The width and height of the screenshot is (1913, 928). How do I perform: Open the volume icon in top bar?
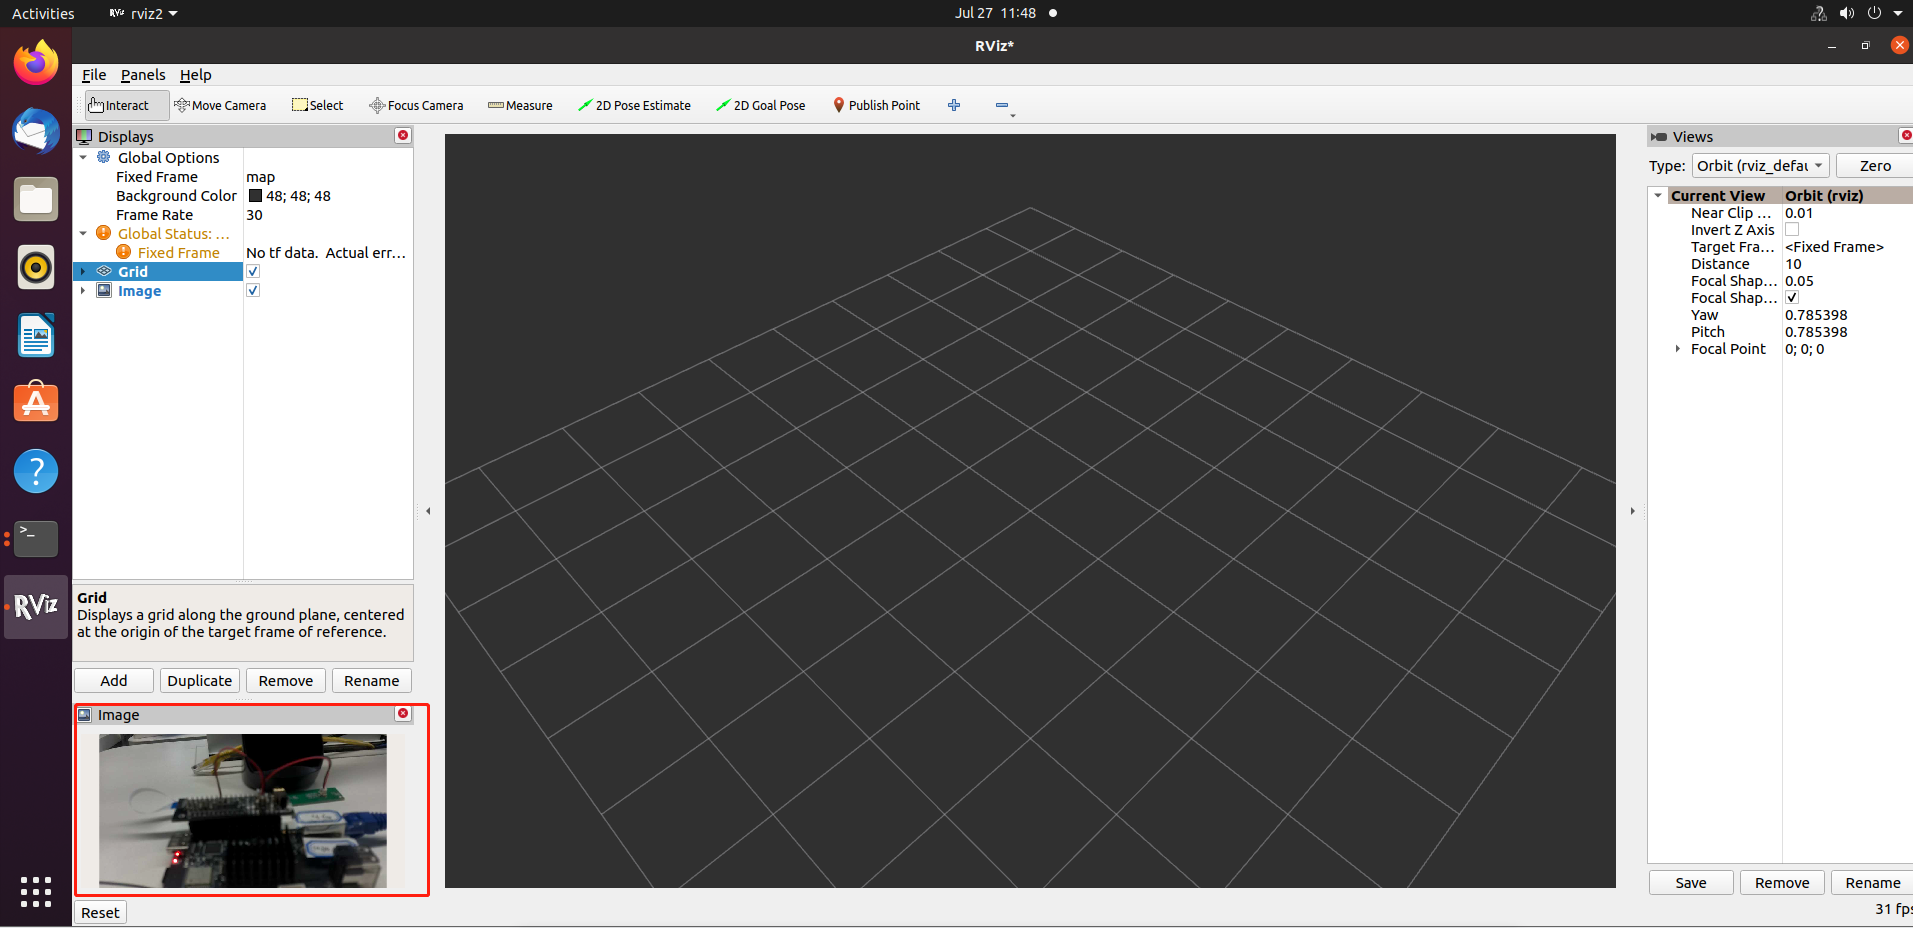1846,13
